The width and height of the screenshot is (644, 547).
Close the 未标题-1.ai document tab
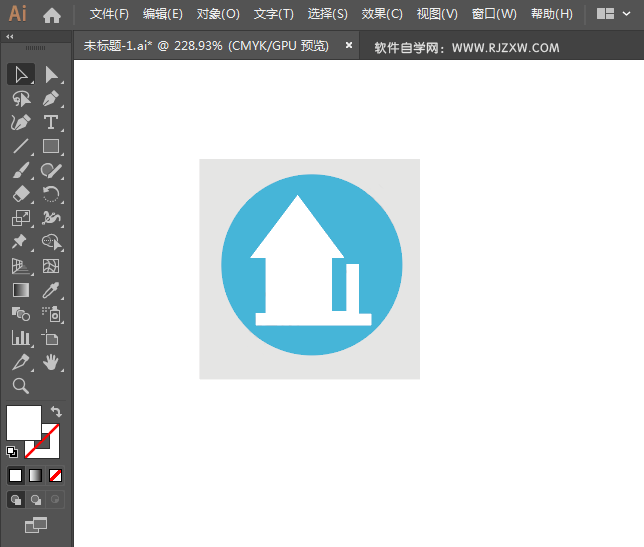[x=349, y=45]
